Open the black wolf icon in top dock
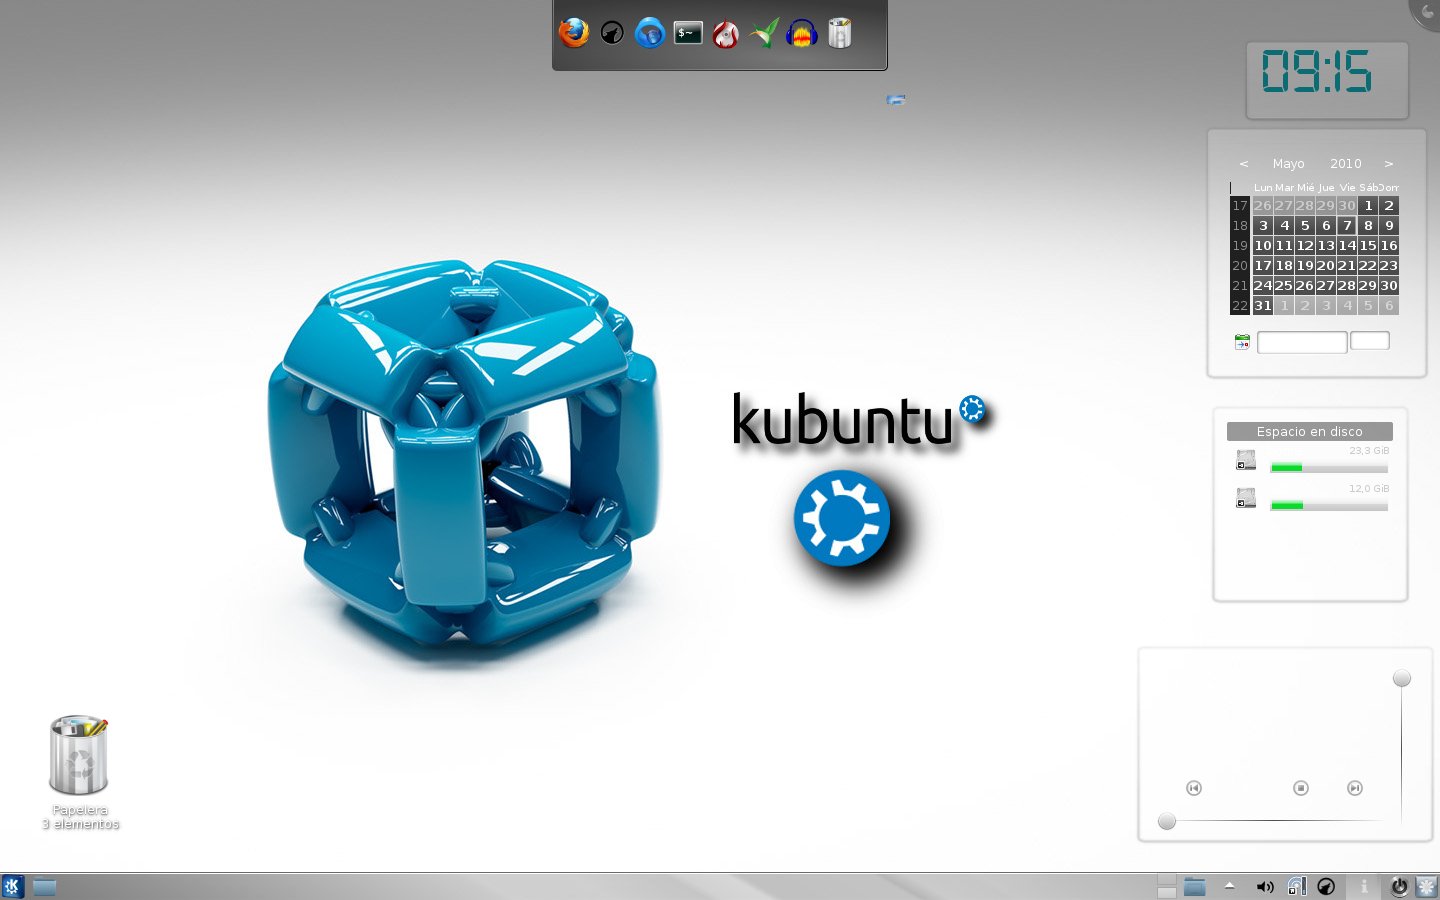The height and width of the screenshot is (900, 1440). coord(612,33)
